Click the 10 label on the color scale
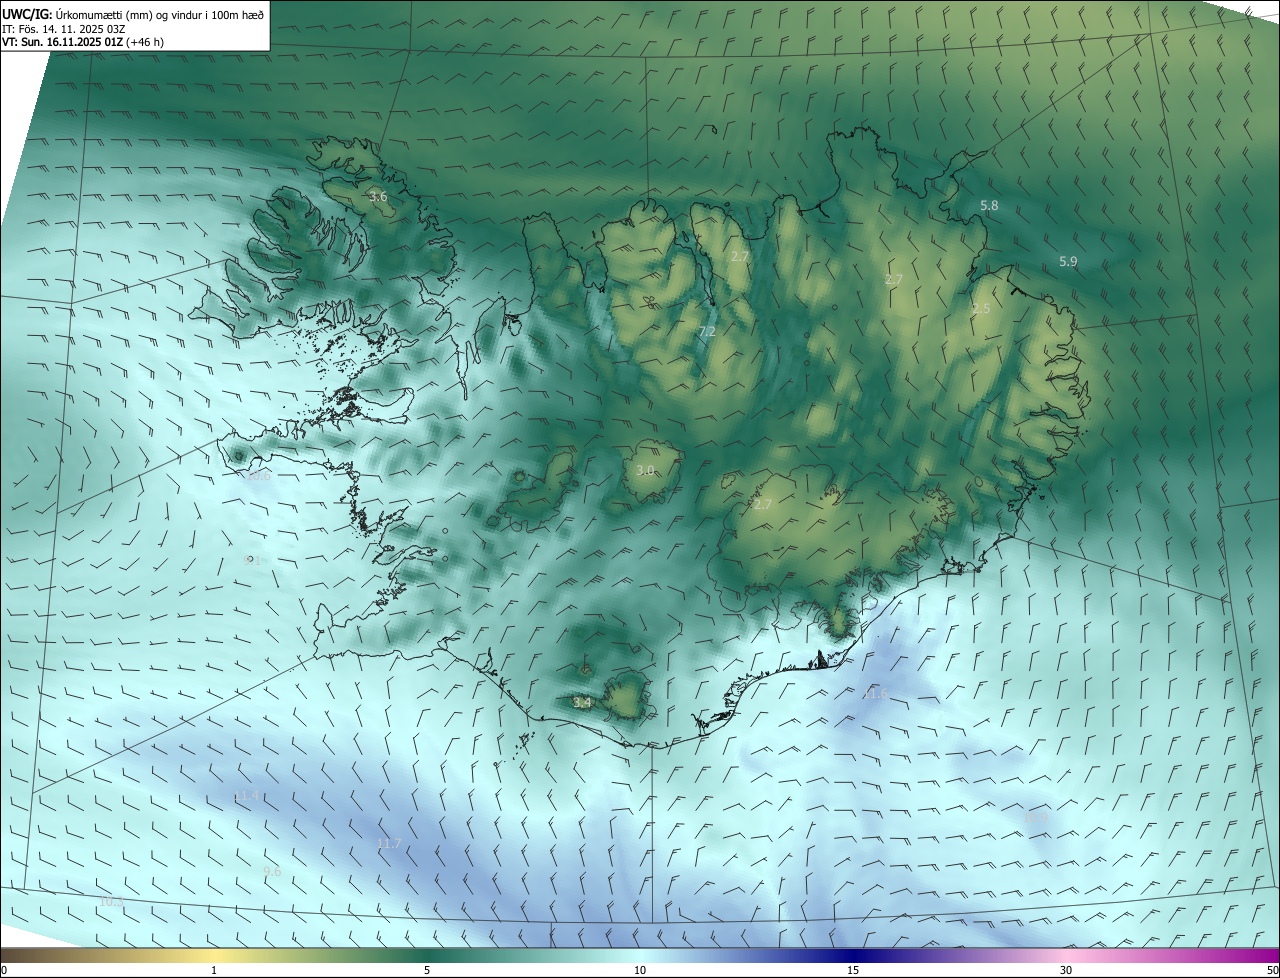This screenshot has height=978, width=1280. 640,970
